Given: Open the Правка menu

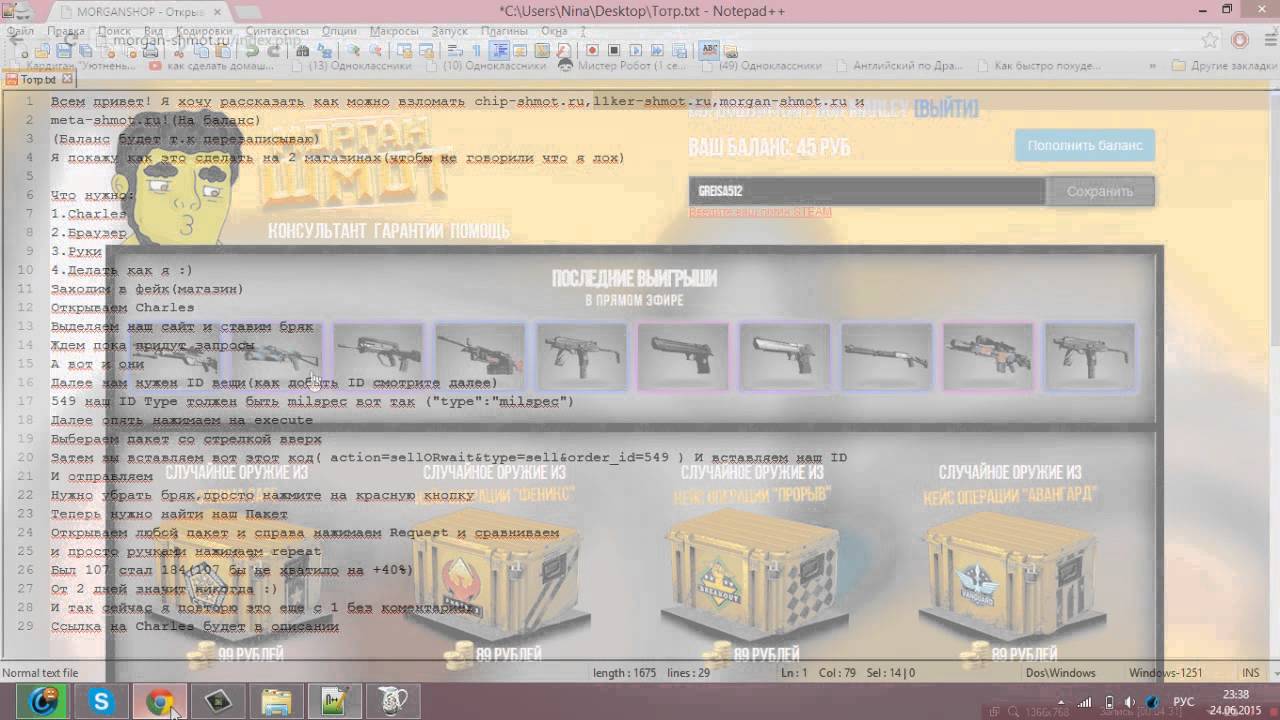Looking at the screenshot, I should pyautogui.click(x=65, y=31).
